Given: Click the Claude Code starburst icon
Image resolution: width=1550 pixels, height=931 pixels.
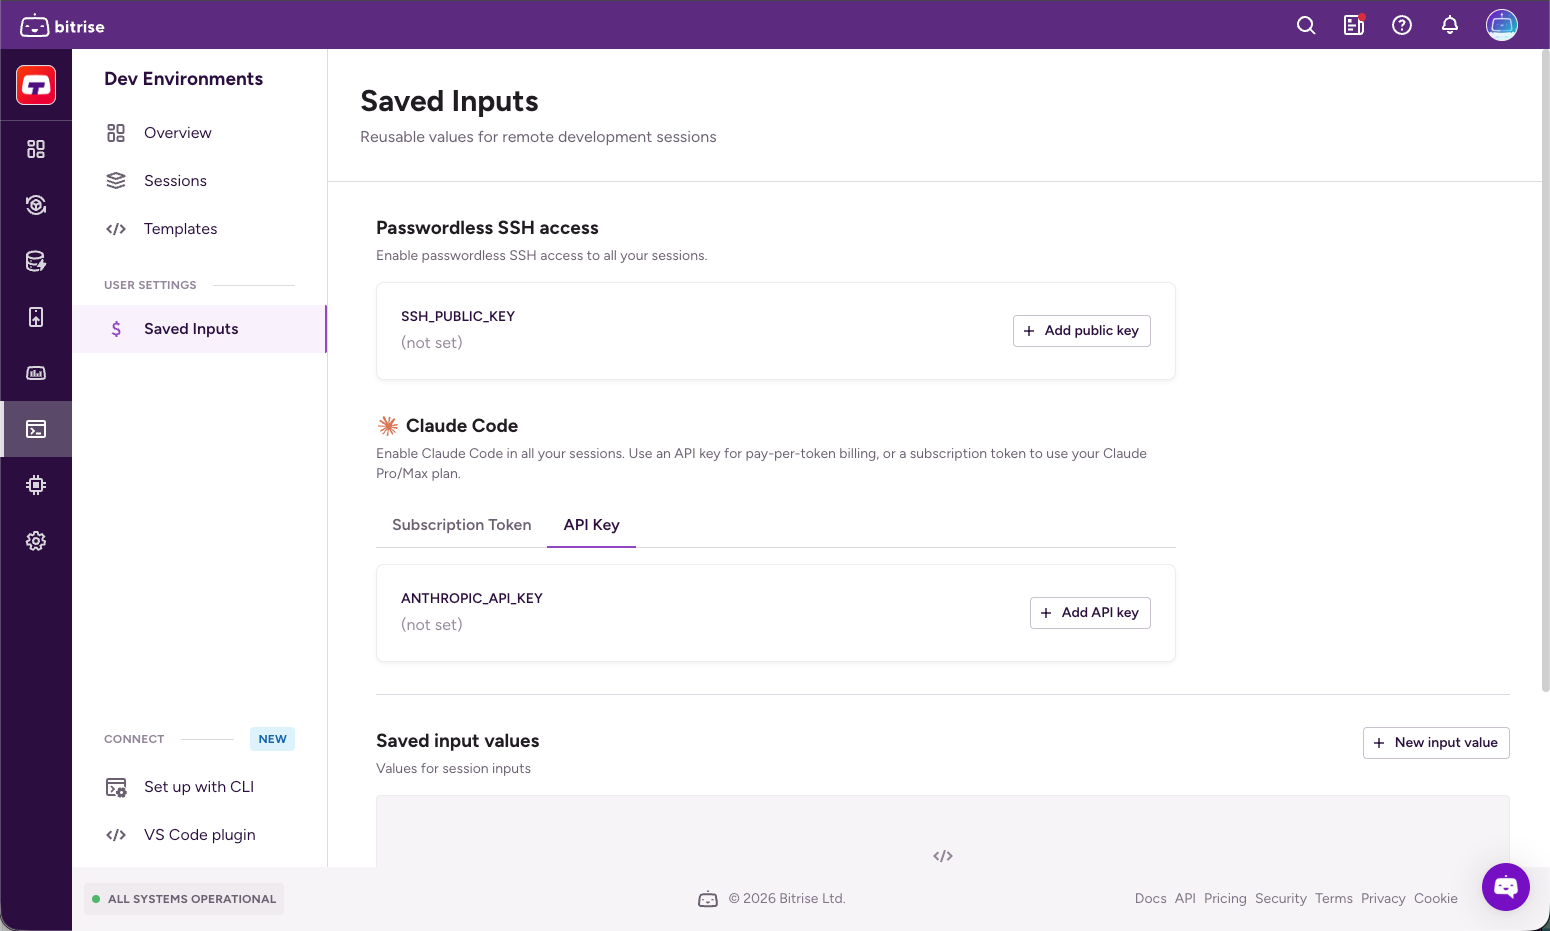Looking at the screenshot, I should point(388,426).
